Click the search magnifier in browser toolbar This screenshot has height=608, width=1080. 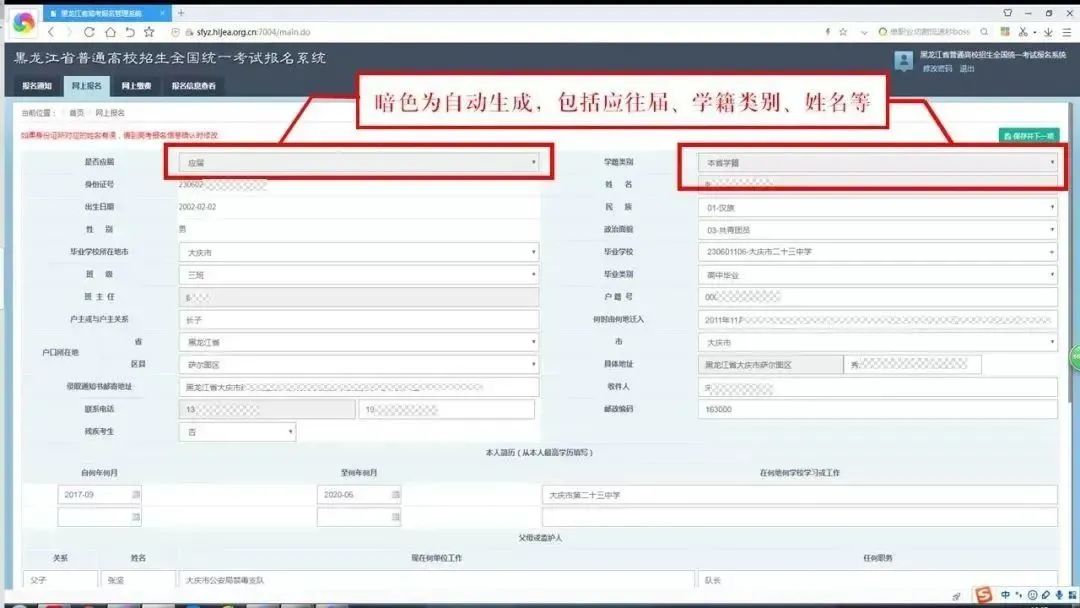click(x=984, y=32)
